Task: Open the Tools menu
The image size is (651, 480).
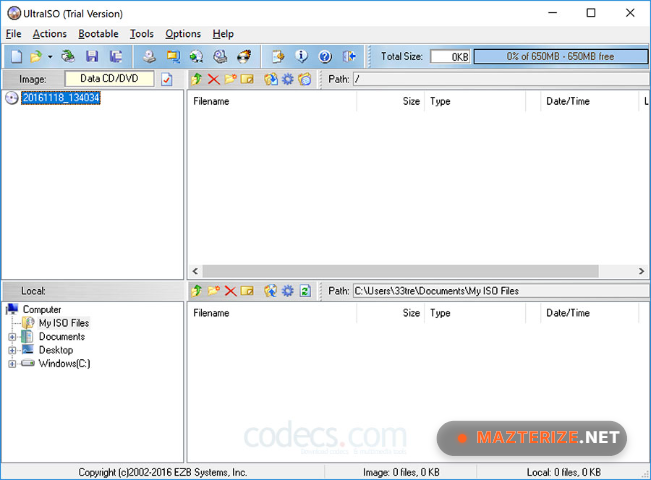Action: coord(142,34)
